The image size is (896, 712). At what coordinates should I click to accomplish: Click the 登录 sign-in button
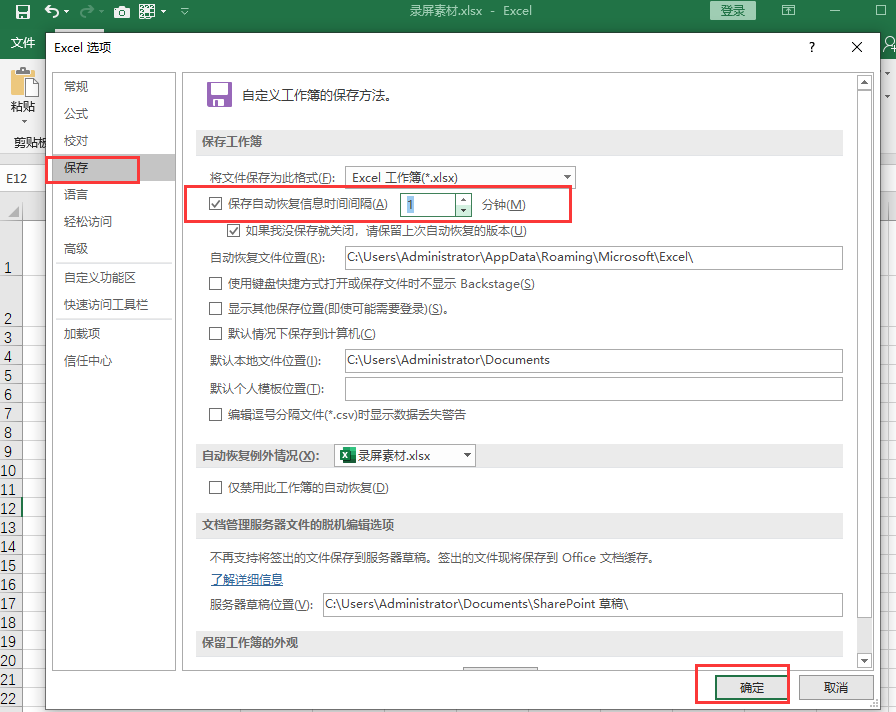tap(733, 10)
